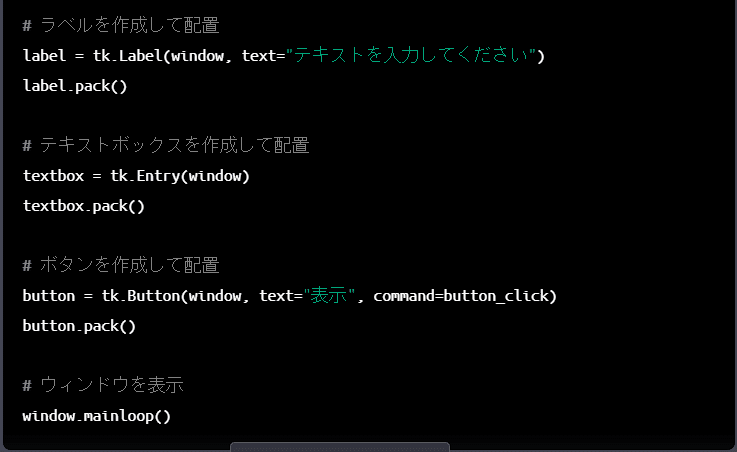The width and height of the screenshot is (737, 452).
Task: Place cursor on the textbox.pack() line
Action: (84, 206)
